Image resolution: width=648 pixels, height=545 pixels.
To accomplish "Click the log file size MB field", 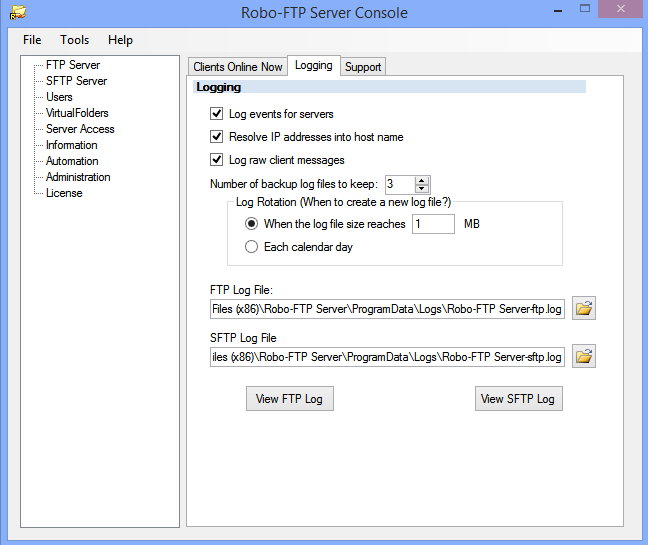I will click(433, 224).
